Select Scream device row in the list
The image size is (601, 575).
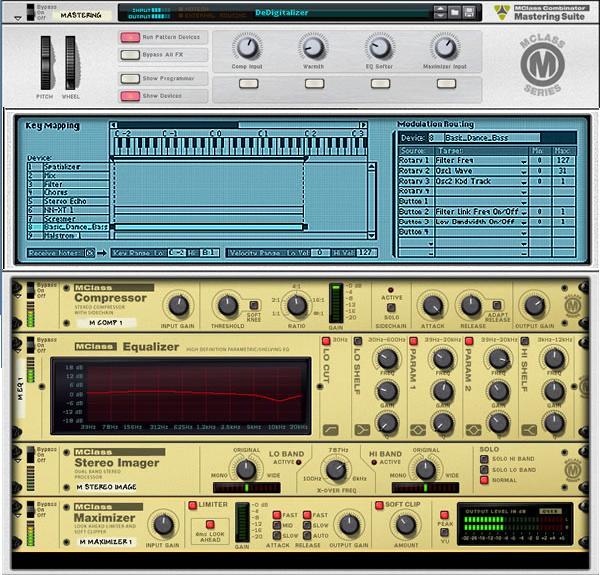[x=68, y=219]
